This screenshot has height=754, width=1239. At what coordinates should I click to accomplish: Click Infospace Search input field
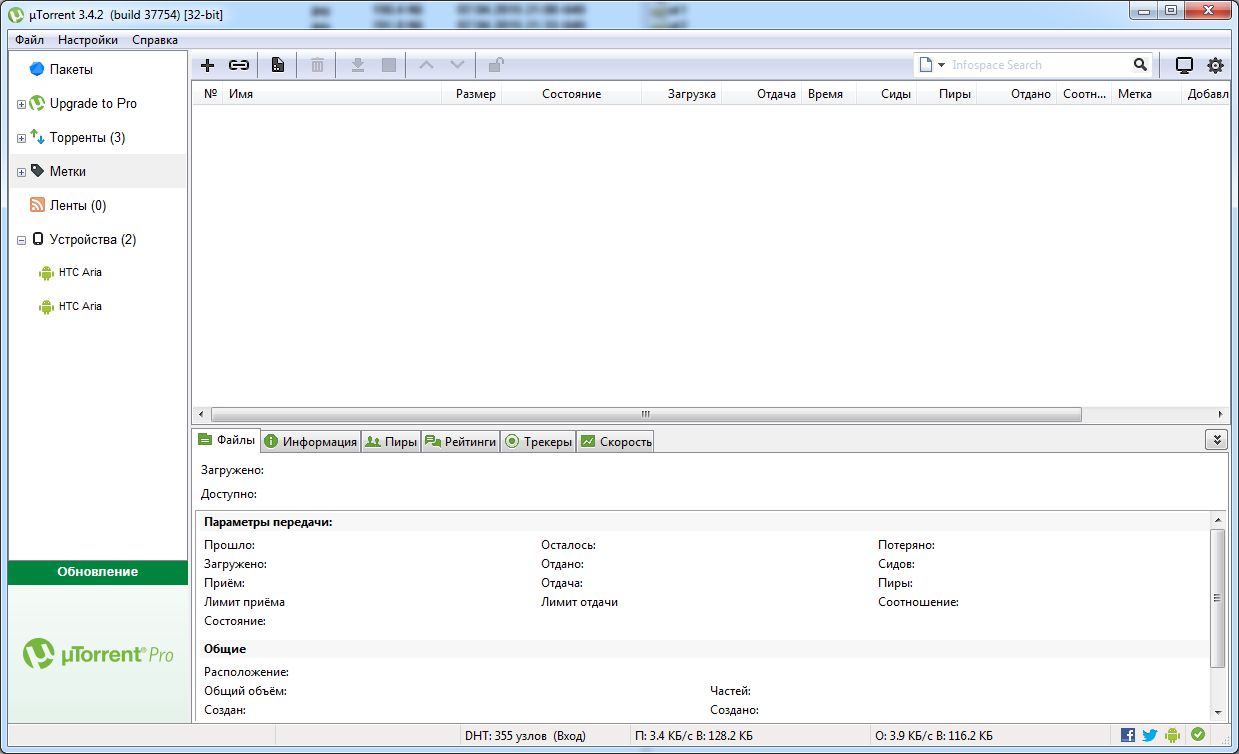[1040, 65]
